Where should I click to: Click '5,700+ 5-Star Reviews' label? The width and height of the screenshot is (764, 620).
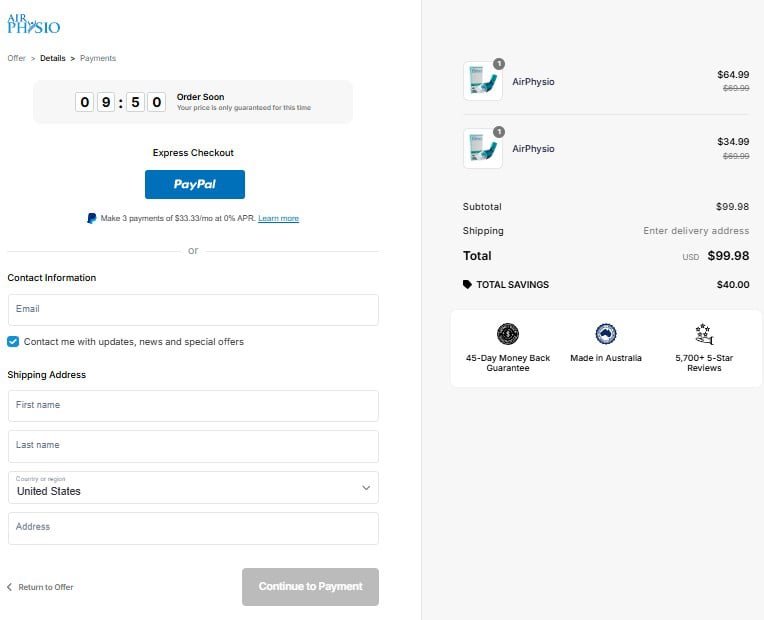[704, 363]
